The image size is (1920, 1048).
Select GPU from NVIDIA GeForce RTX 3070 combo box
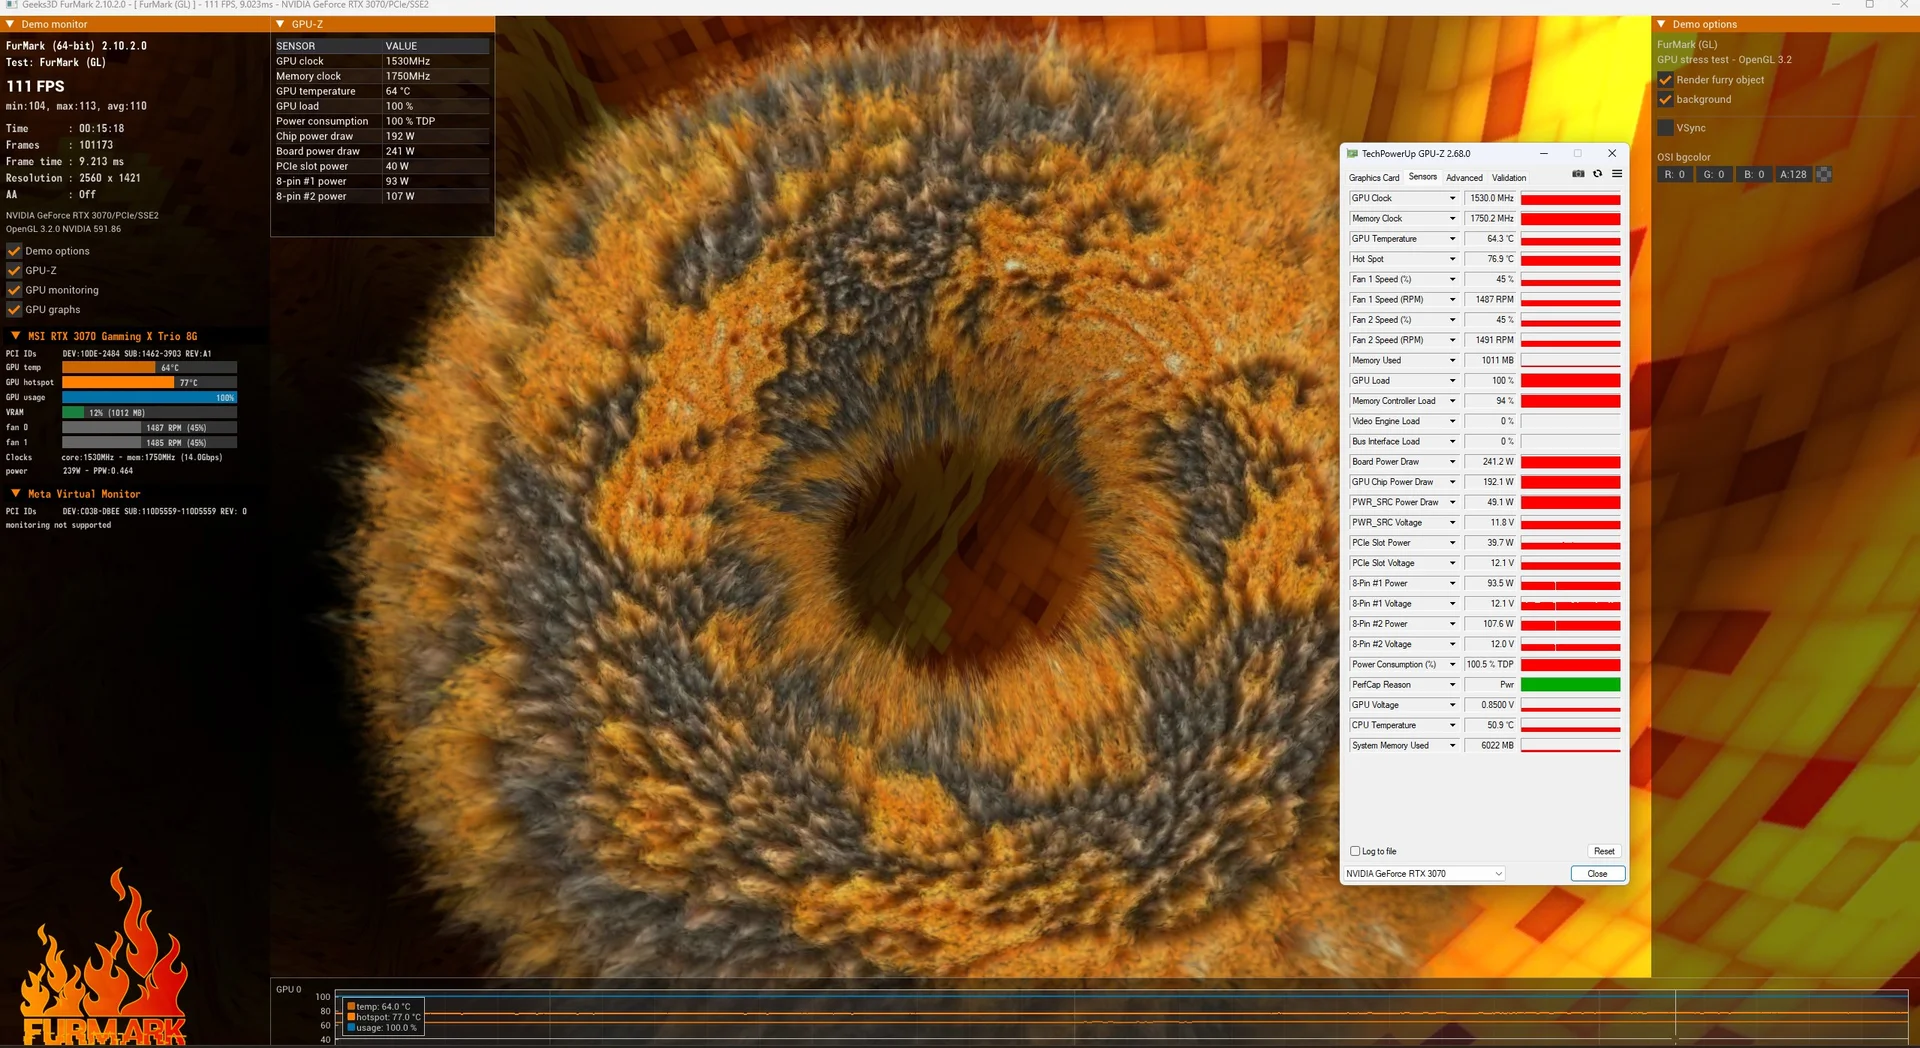1424,874
